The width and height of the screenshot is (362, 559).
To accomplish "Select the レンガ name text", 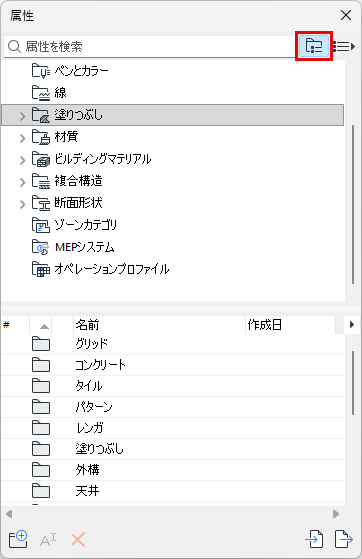I will click(x=90, y=428).
